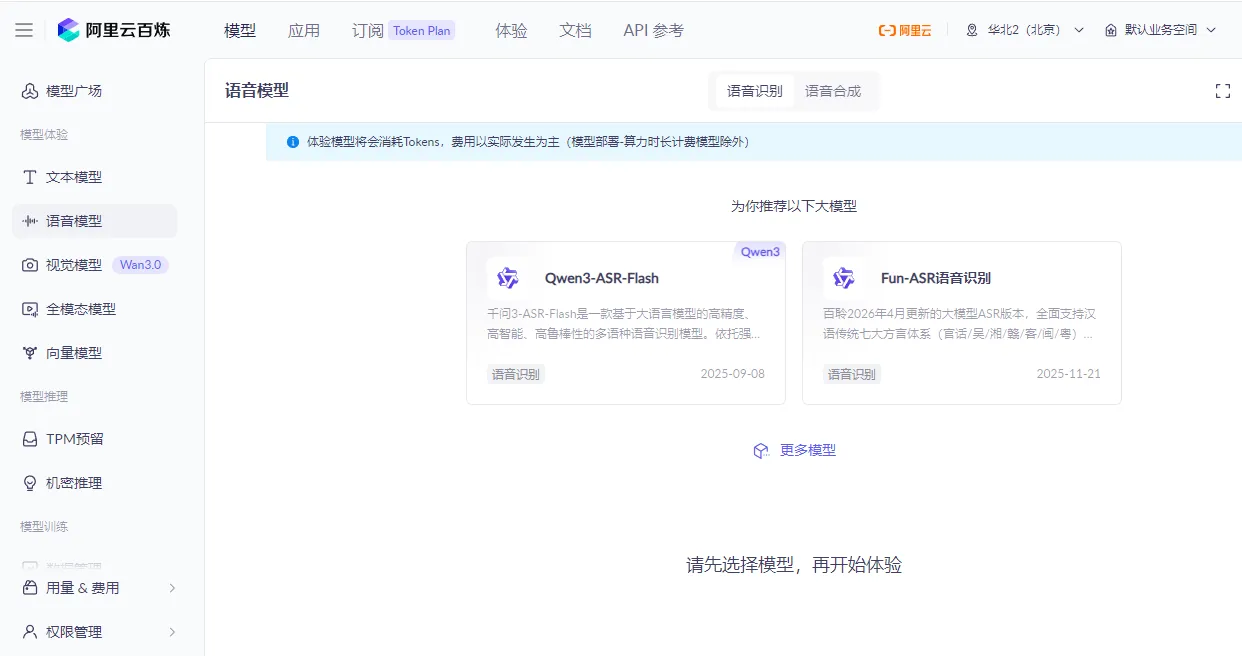Screen dimensions: 1242x656
Task: Click the 更多模型 link
Action: coord(808,451)
